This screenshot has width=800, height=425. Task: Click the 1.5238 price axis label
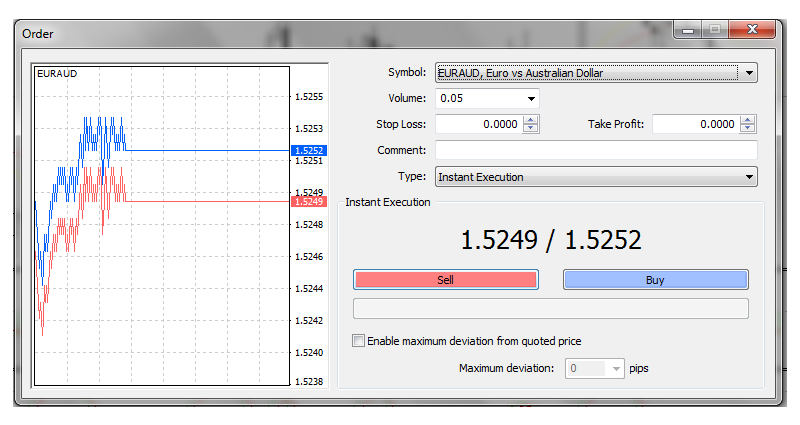309,381
